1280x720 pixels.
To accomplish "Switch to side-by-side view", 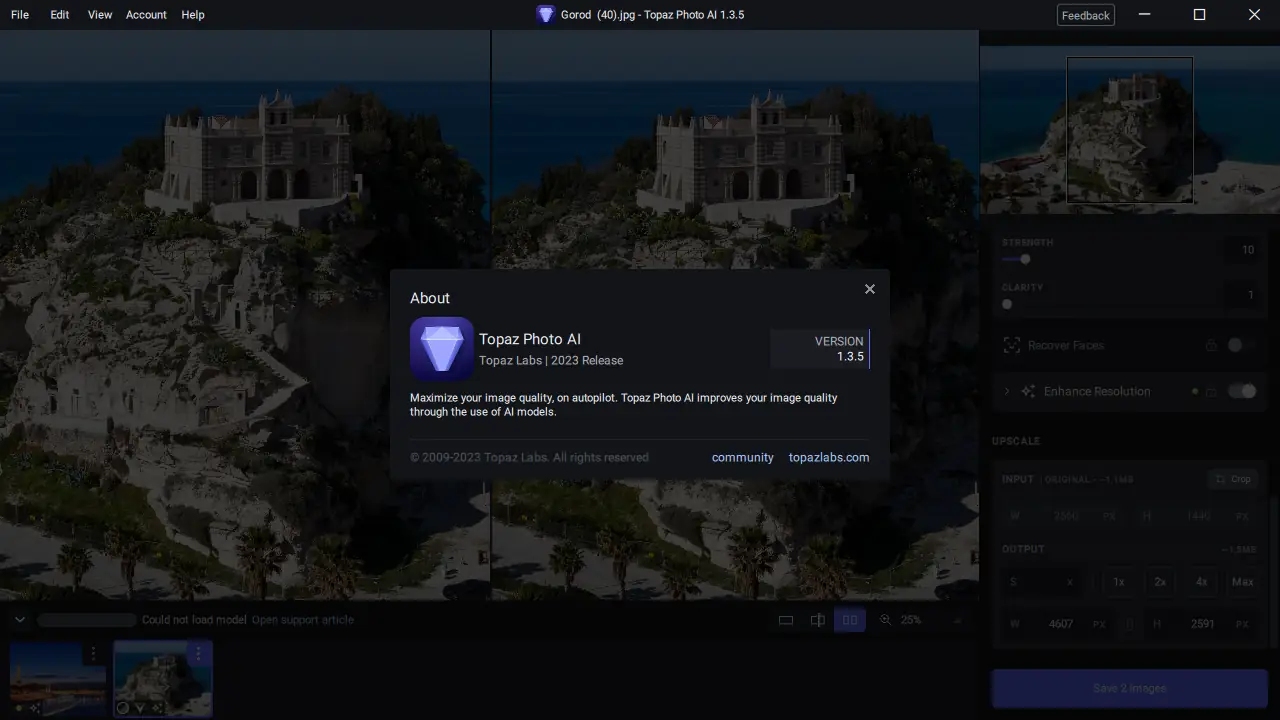I will [x=850, y=620].
